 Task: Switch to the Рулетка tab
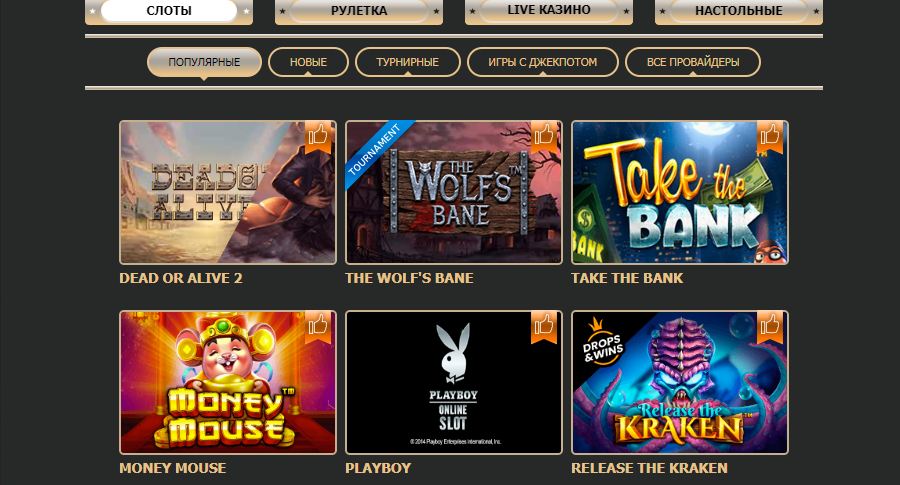coord(359,11)
